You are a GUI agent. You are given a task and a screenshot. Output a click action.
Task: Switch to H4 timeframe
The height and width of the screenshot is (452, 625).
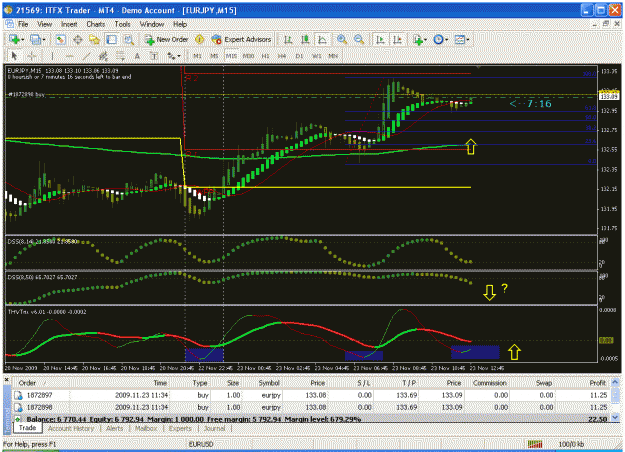point(282,56)
